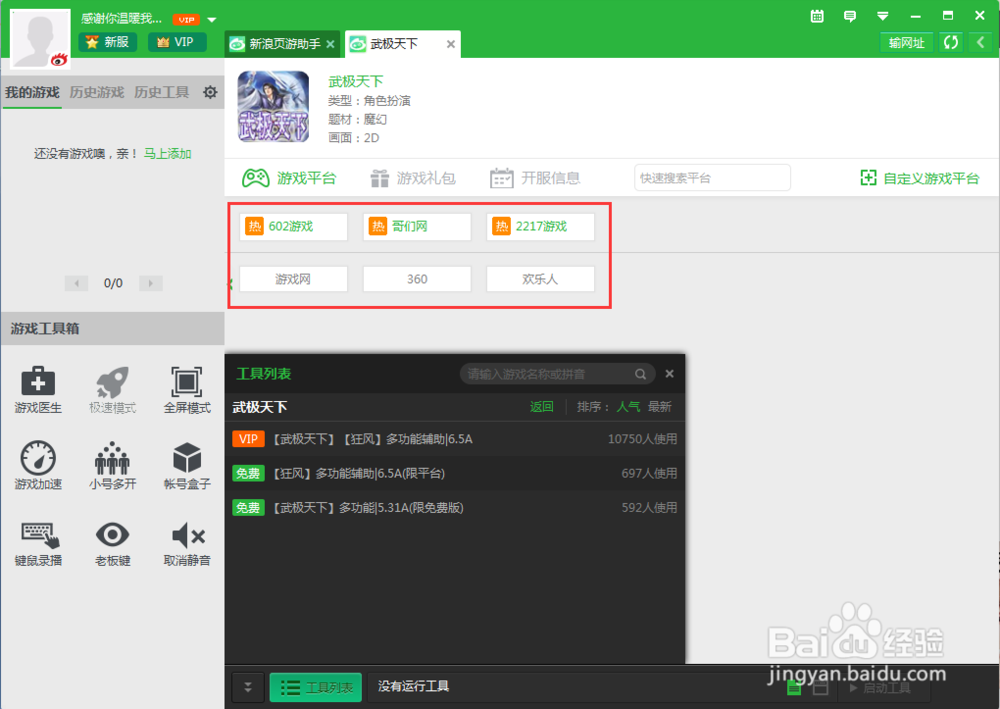Activate 极速模式 rocket speed mode

click(112, 390)
